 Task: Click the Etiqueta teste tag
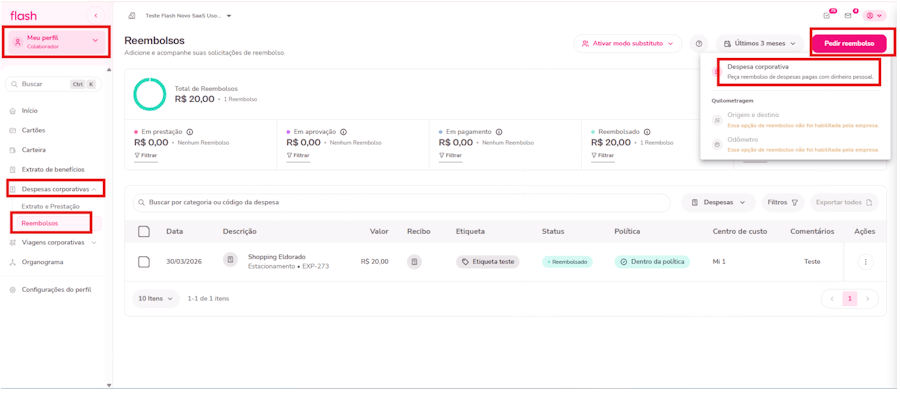488,262
